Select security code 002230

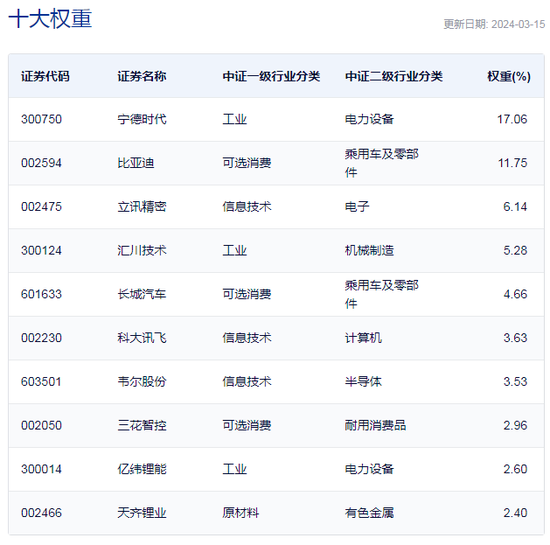click(x=41, y=338)
